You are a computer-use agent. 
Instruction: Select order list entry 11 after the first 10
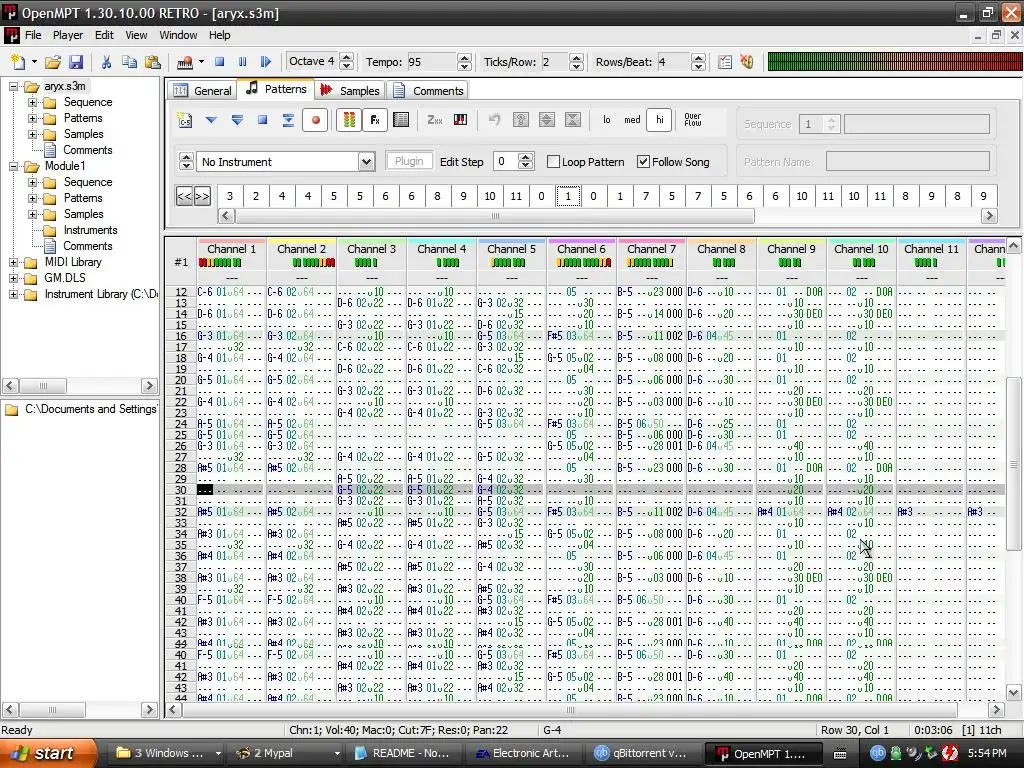click(516, 196)
